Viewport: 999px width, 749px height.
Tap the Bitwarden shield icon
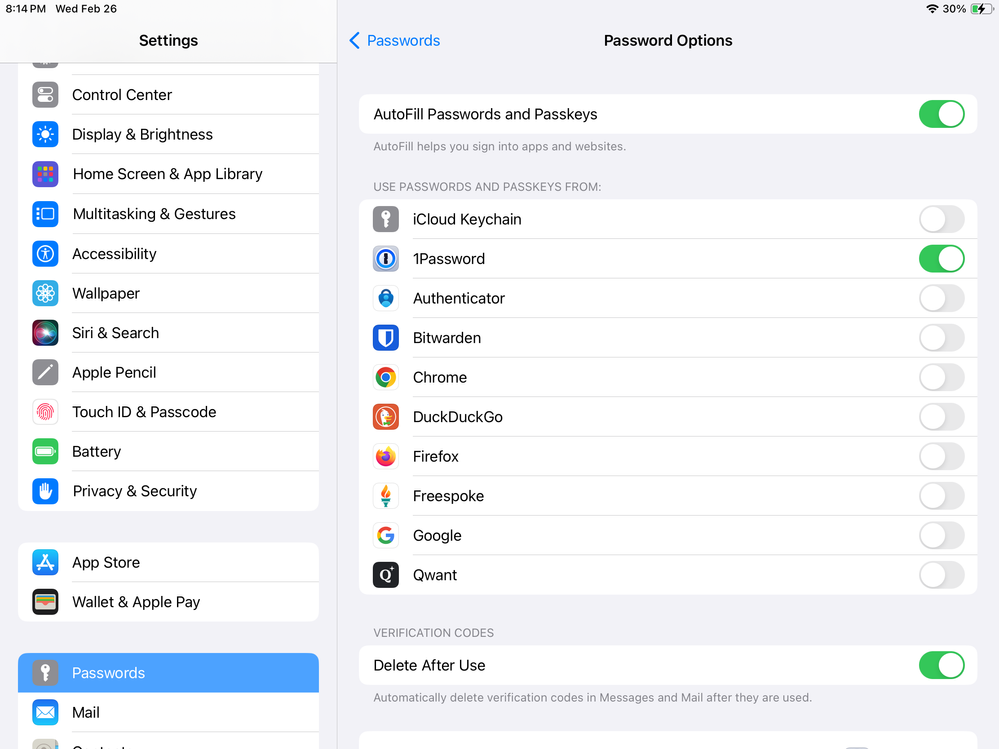pyautogui.click(x=386, y=338)
